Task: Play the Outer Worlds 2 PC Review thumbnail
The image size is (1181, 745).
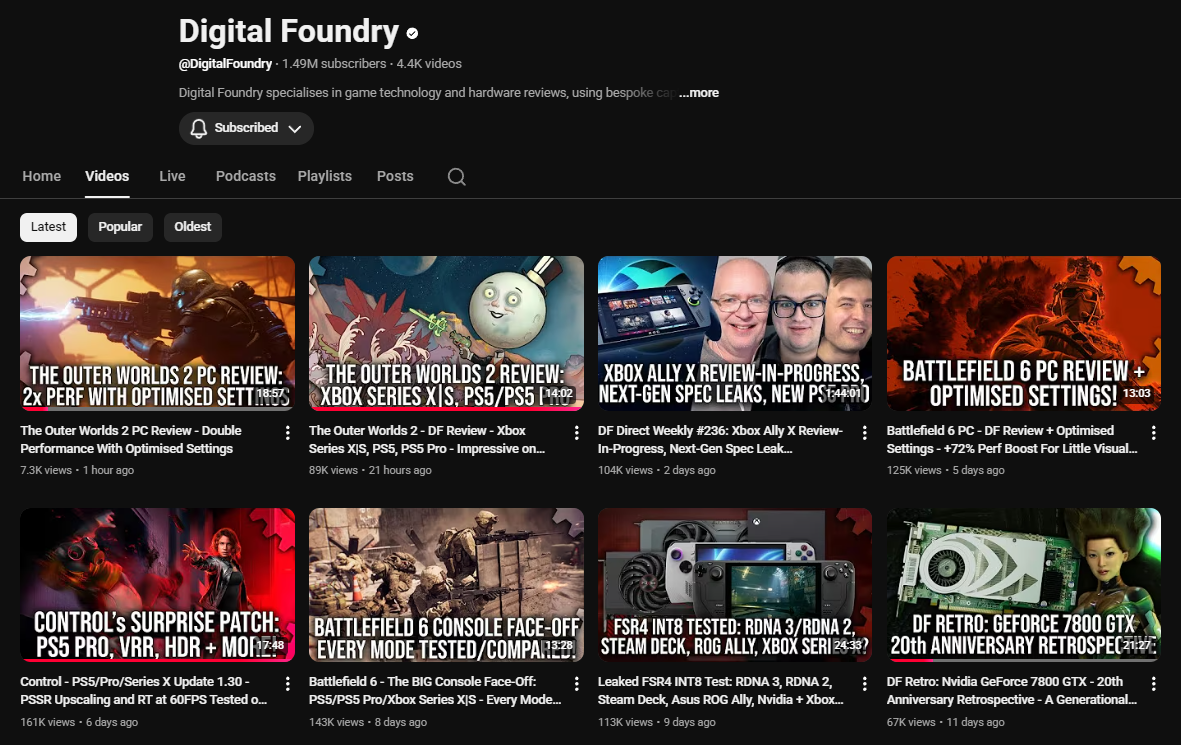Action: click(157, 333)
